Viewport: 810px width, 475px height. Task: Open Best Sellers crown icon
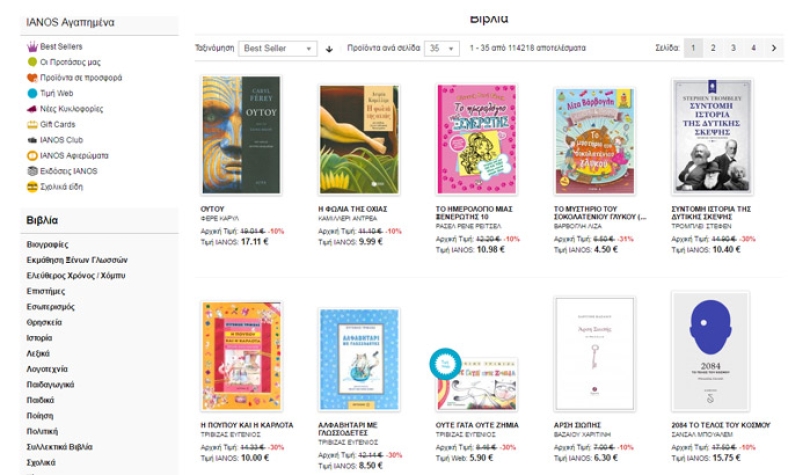pyautogui.click(x=32, y=46)
